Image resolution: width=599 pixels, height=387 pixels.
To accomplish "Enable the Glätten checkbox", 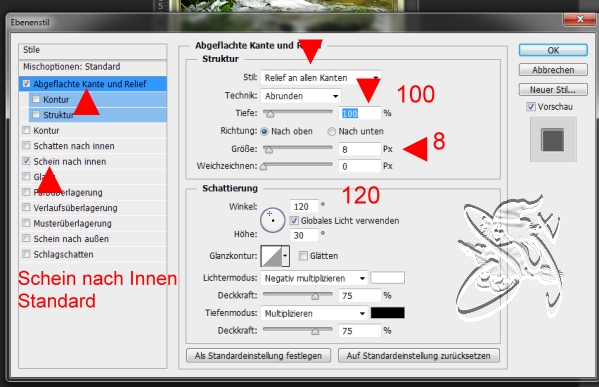I will [x=303, y=256].
